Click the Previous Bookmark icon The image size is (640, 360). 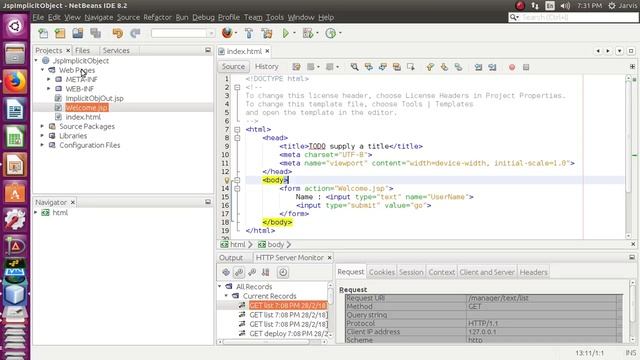pos(430,67)
